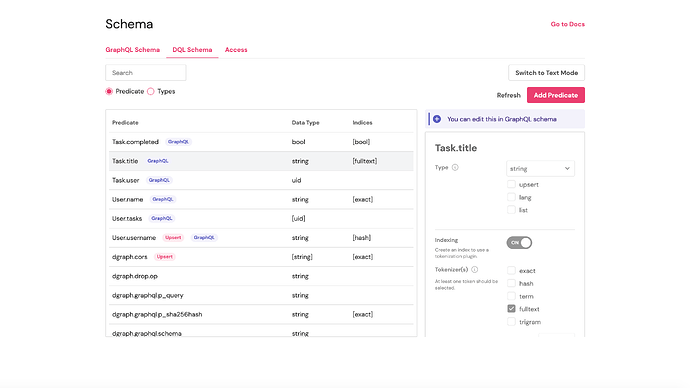Screen dimensions: 690x388
Task: Select the dgraph.graphql.p_sha256hash predicate row
Action: pyautogui.click(x=261, y=314)
